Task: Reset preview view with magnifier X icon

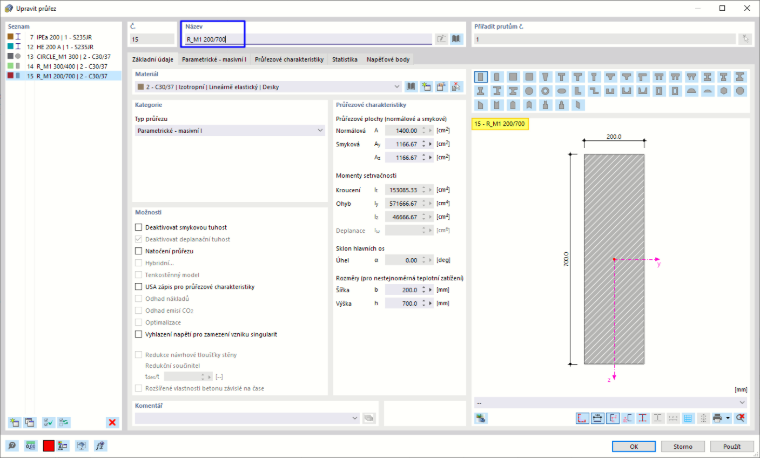Action: tap(740, 418)
